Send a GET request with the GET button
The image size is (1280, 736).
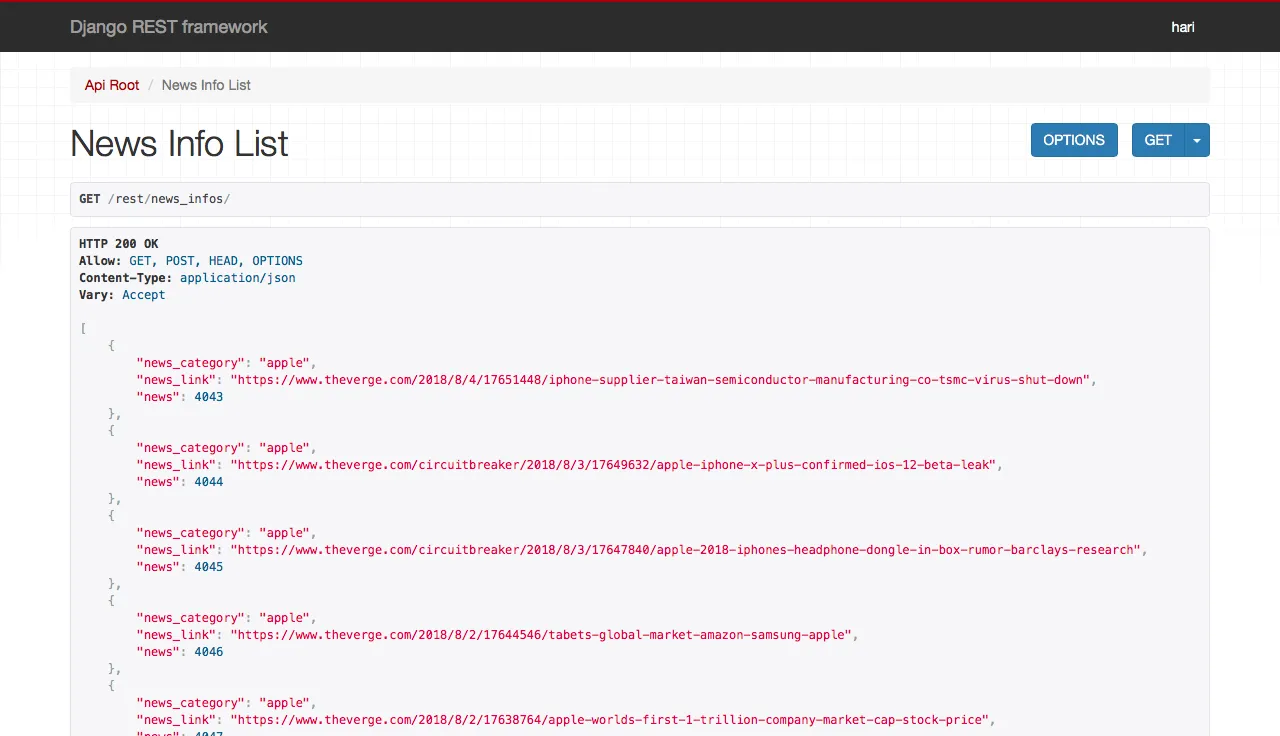point(1158,140)
